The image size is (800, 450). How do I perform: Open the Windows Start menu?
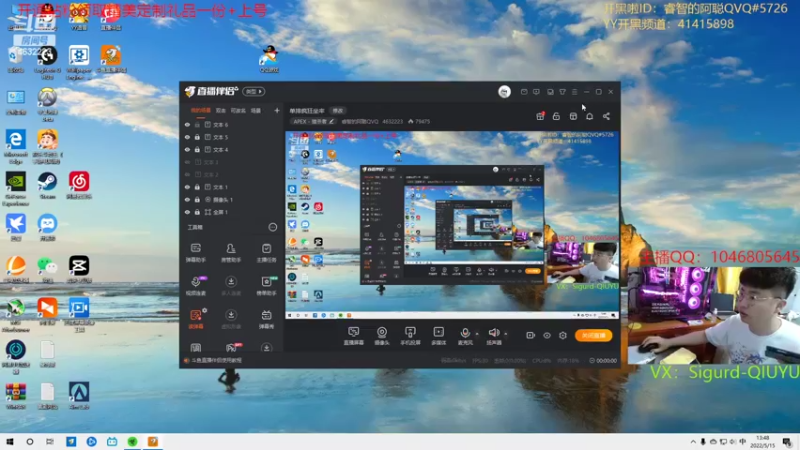(10, 442)
